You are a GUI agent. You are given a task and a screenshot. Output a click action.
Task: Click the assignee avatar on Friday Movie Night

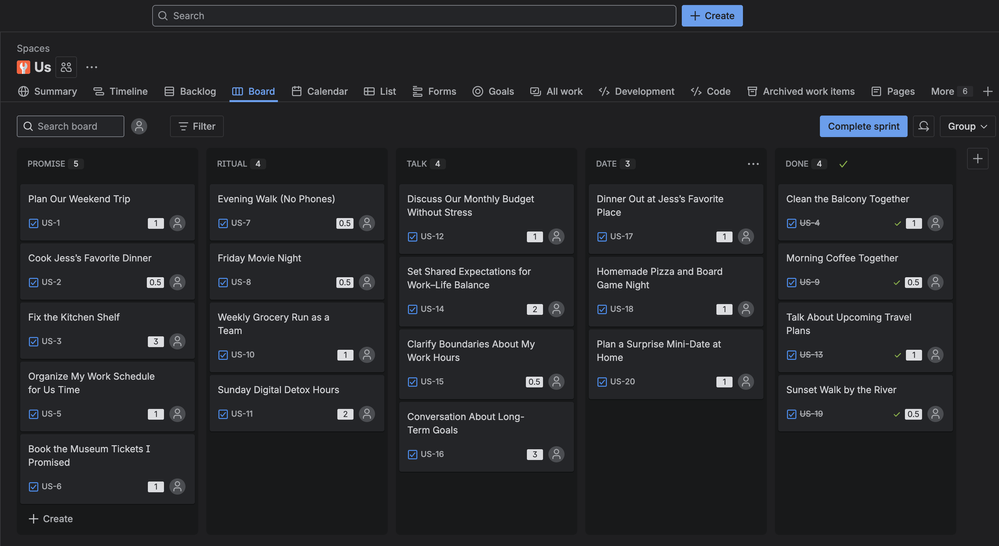click(x=367, y=282)
